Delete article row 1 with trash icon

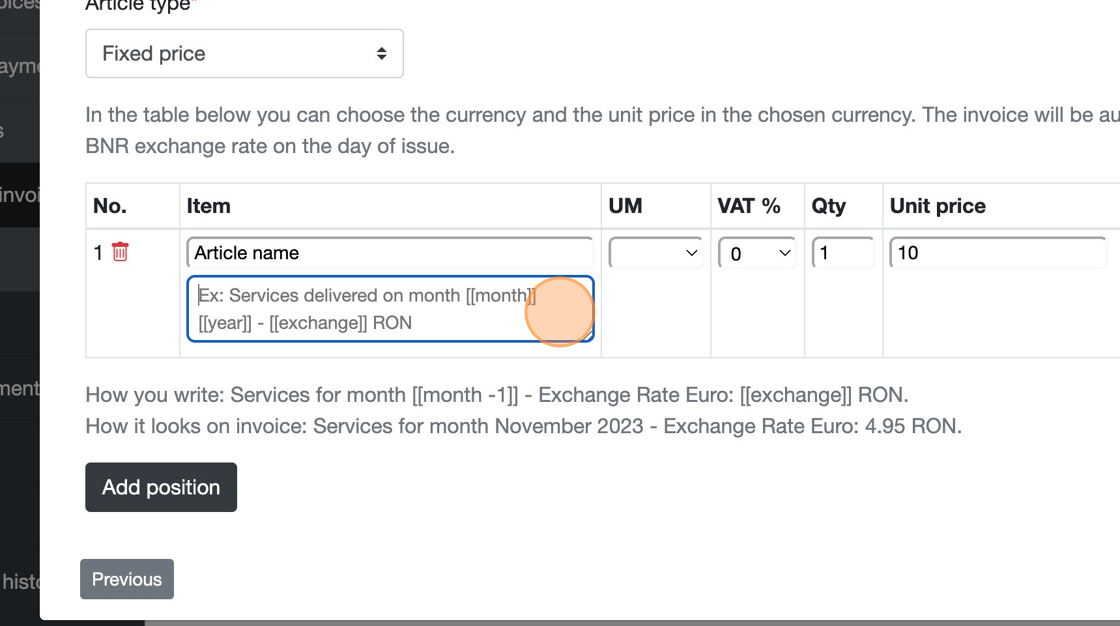(x=120, y=252)
